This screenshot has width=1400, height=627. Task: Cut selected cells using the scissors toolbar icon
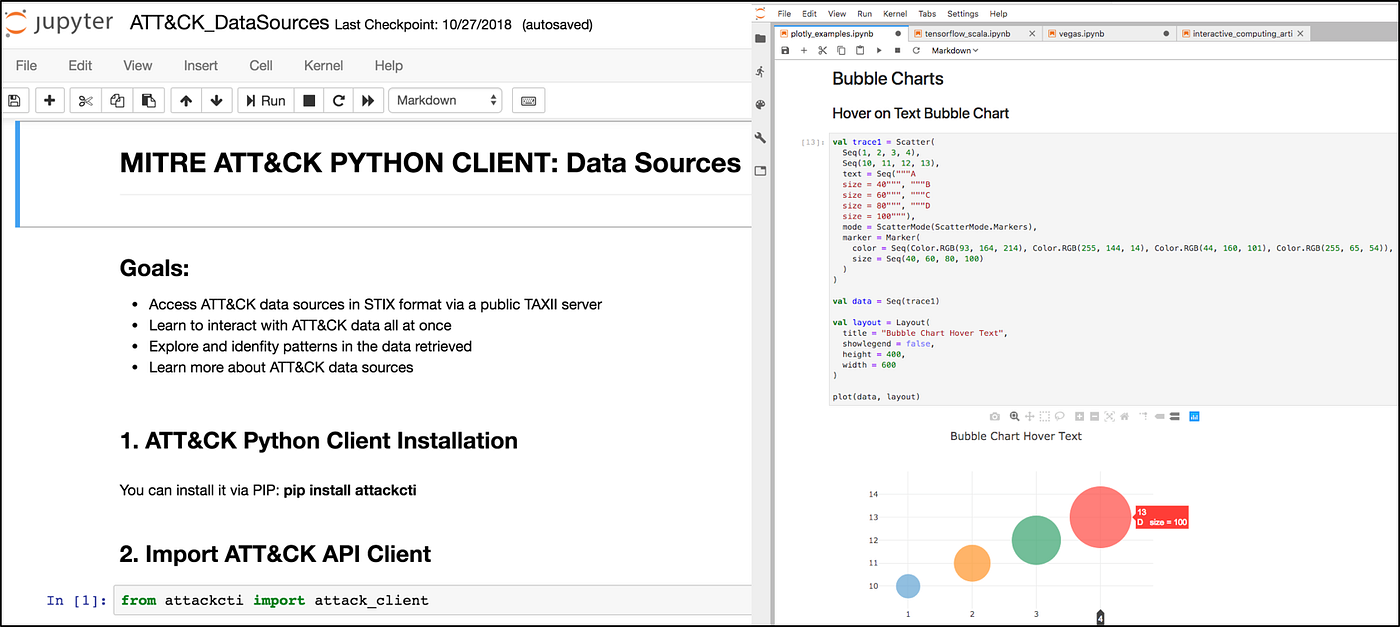85,100
